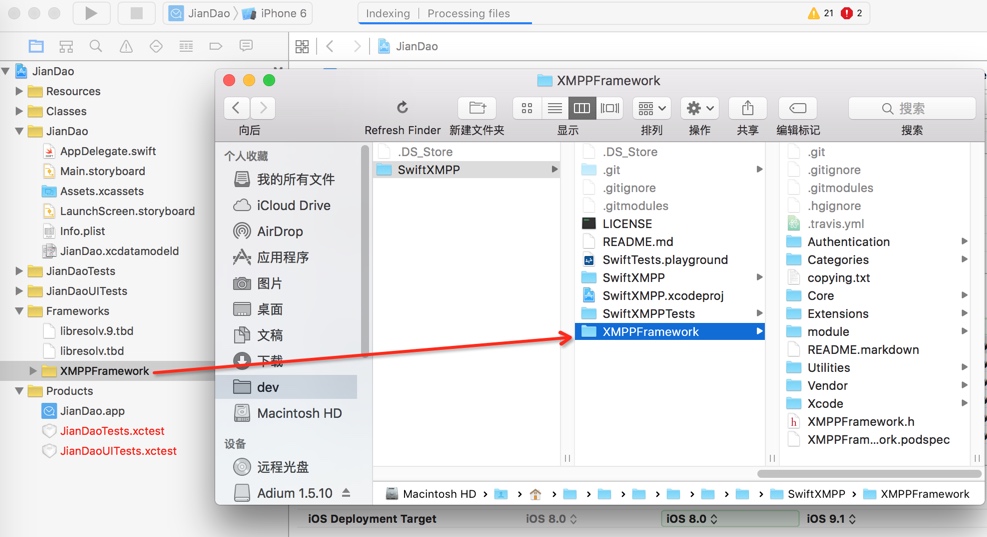Select AppDelegate.swift in the navigator

click(x=108, y=151)
